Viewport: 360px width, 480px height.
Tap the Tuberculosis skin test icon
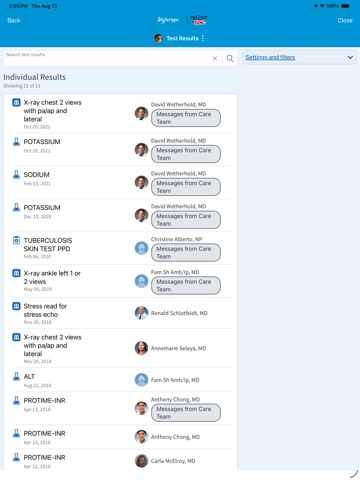pos(16,240)
